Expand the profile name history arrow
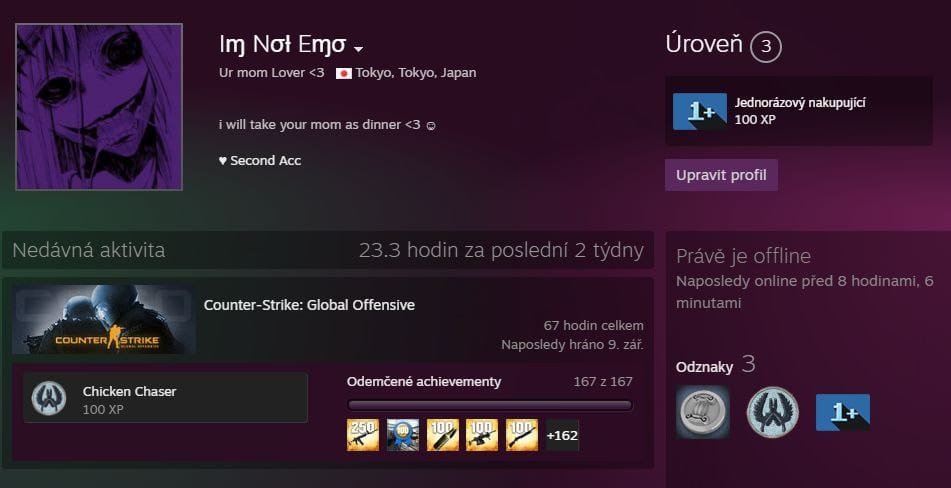The width and height of the screenshot is (951, 488). pyautogui.click(x=358, y=49)
